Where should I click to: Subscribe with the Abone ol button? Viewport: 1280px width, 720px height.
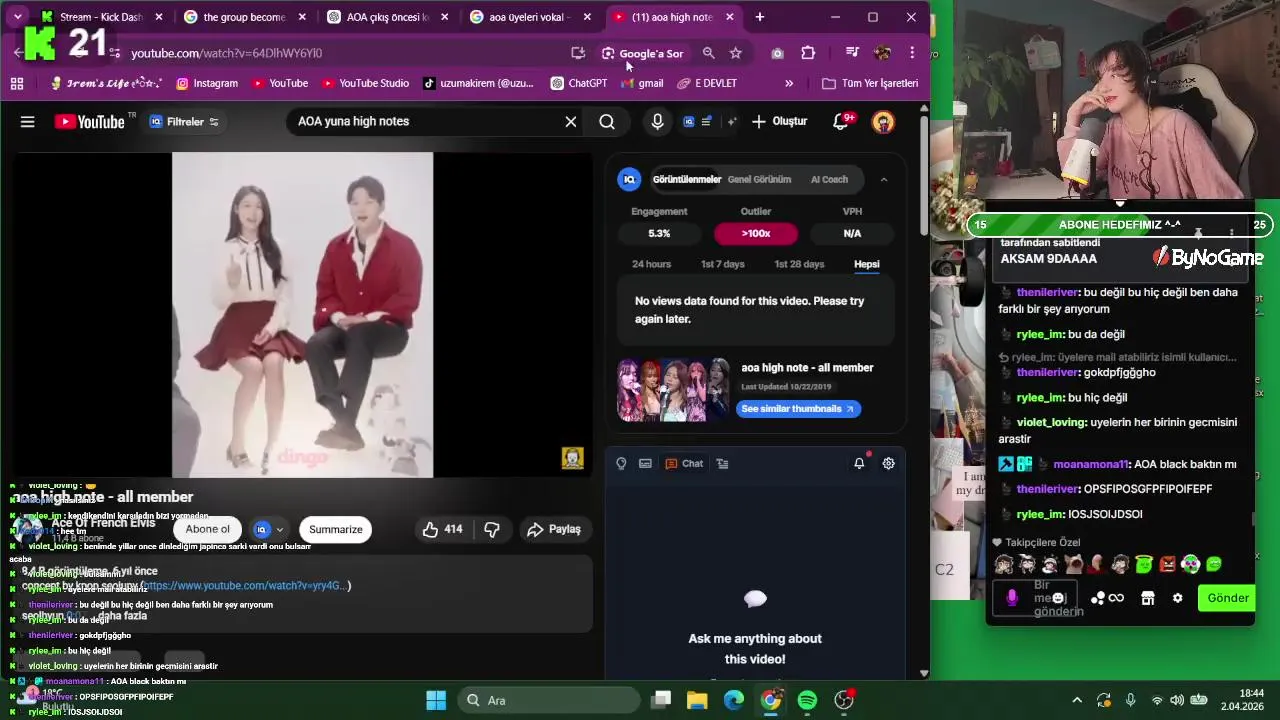pos(208,529)
